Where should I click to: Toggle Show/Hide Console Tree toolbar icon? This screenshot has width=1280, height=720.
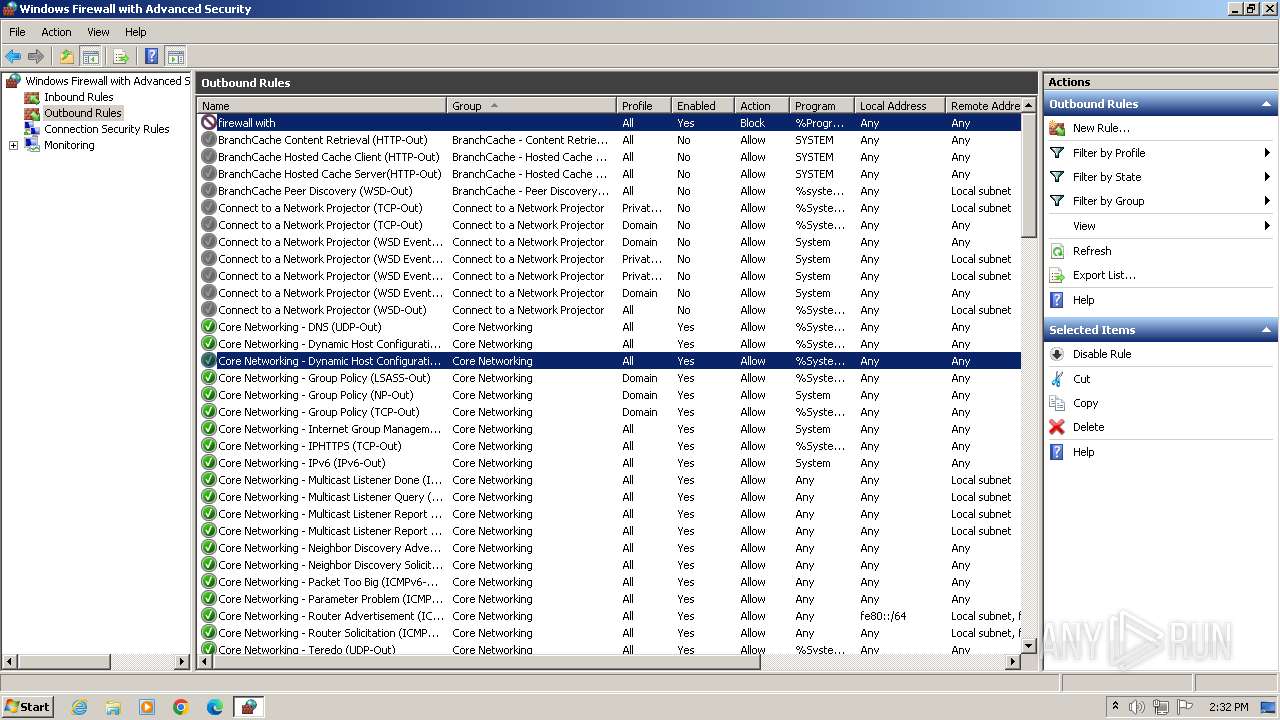click(90, 57)
